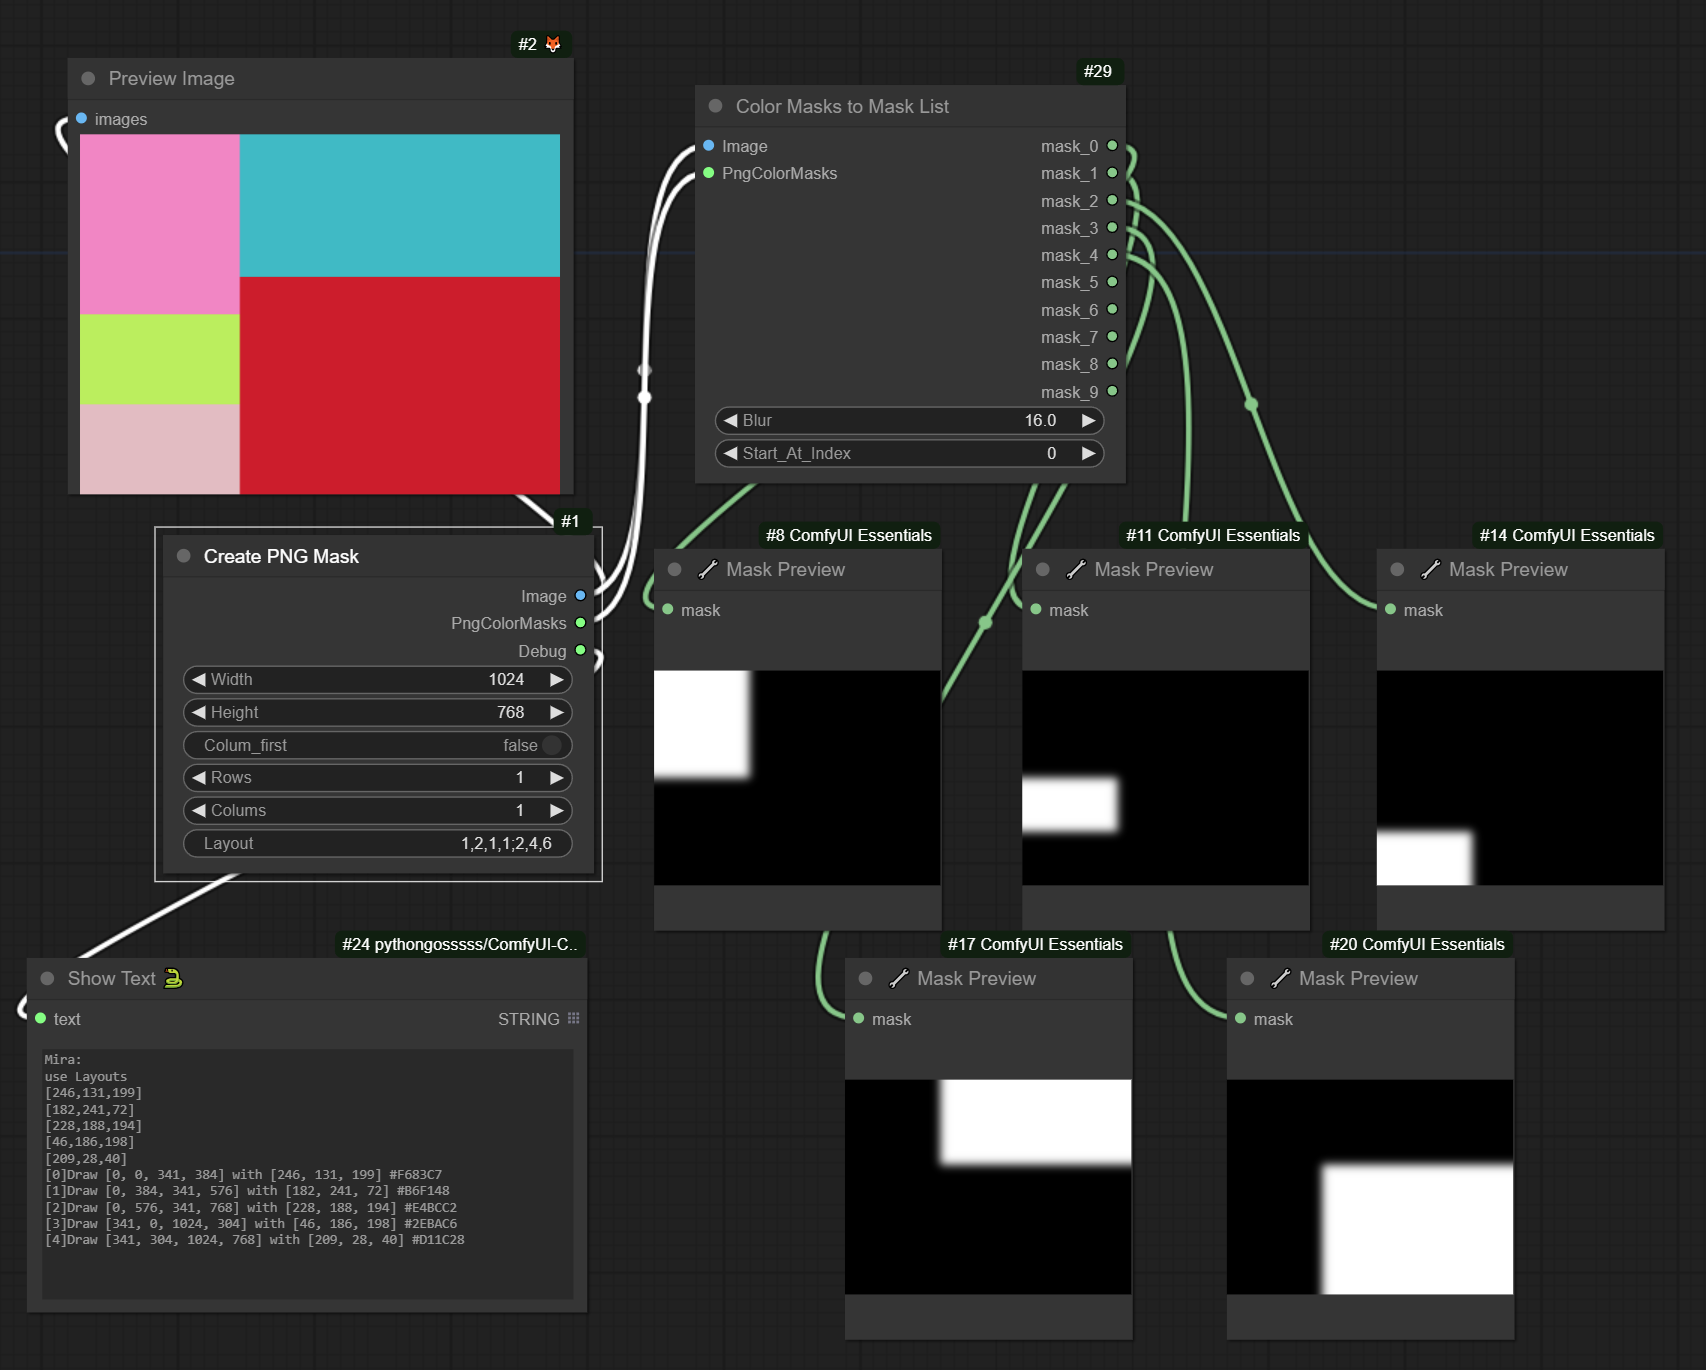1706x1370 pixels.
Task: Increase Rows with the right arrow
Action: (x=556, y=777)
